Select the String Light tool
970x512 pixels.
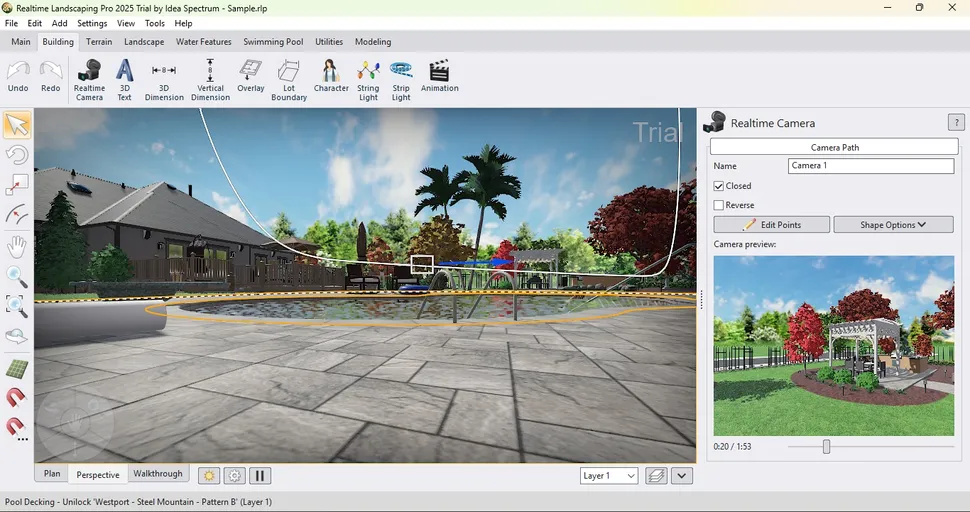(368, 80)
